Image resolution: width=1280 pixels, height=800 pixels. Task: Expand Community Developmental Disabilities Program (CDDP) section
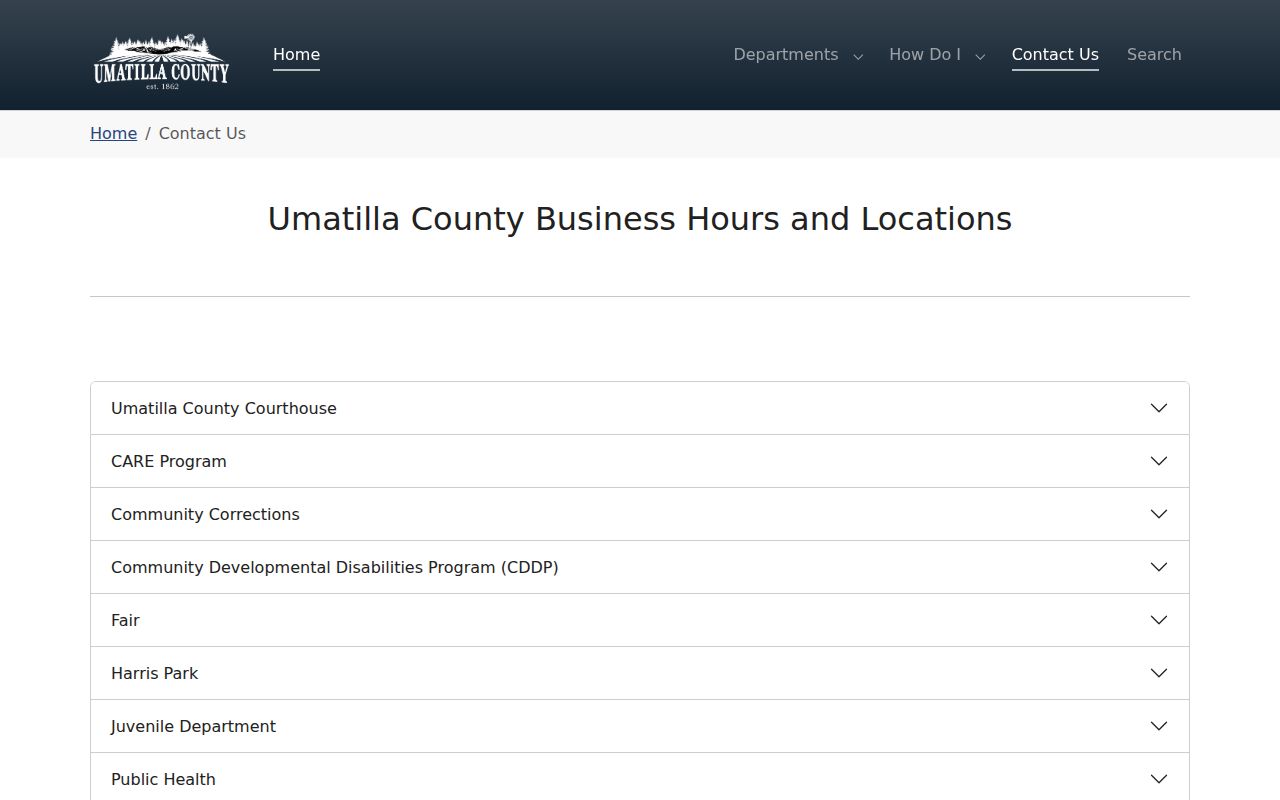tap(640, 567)
